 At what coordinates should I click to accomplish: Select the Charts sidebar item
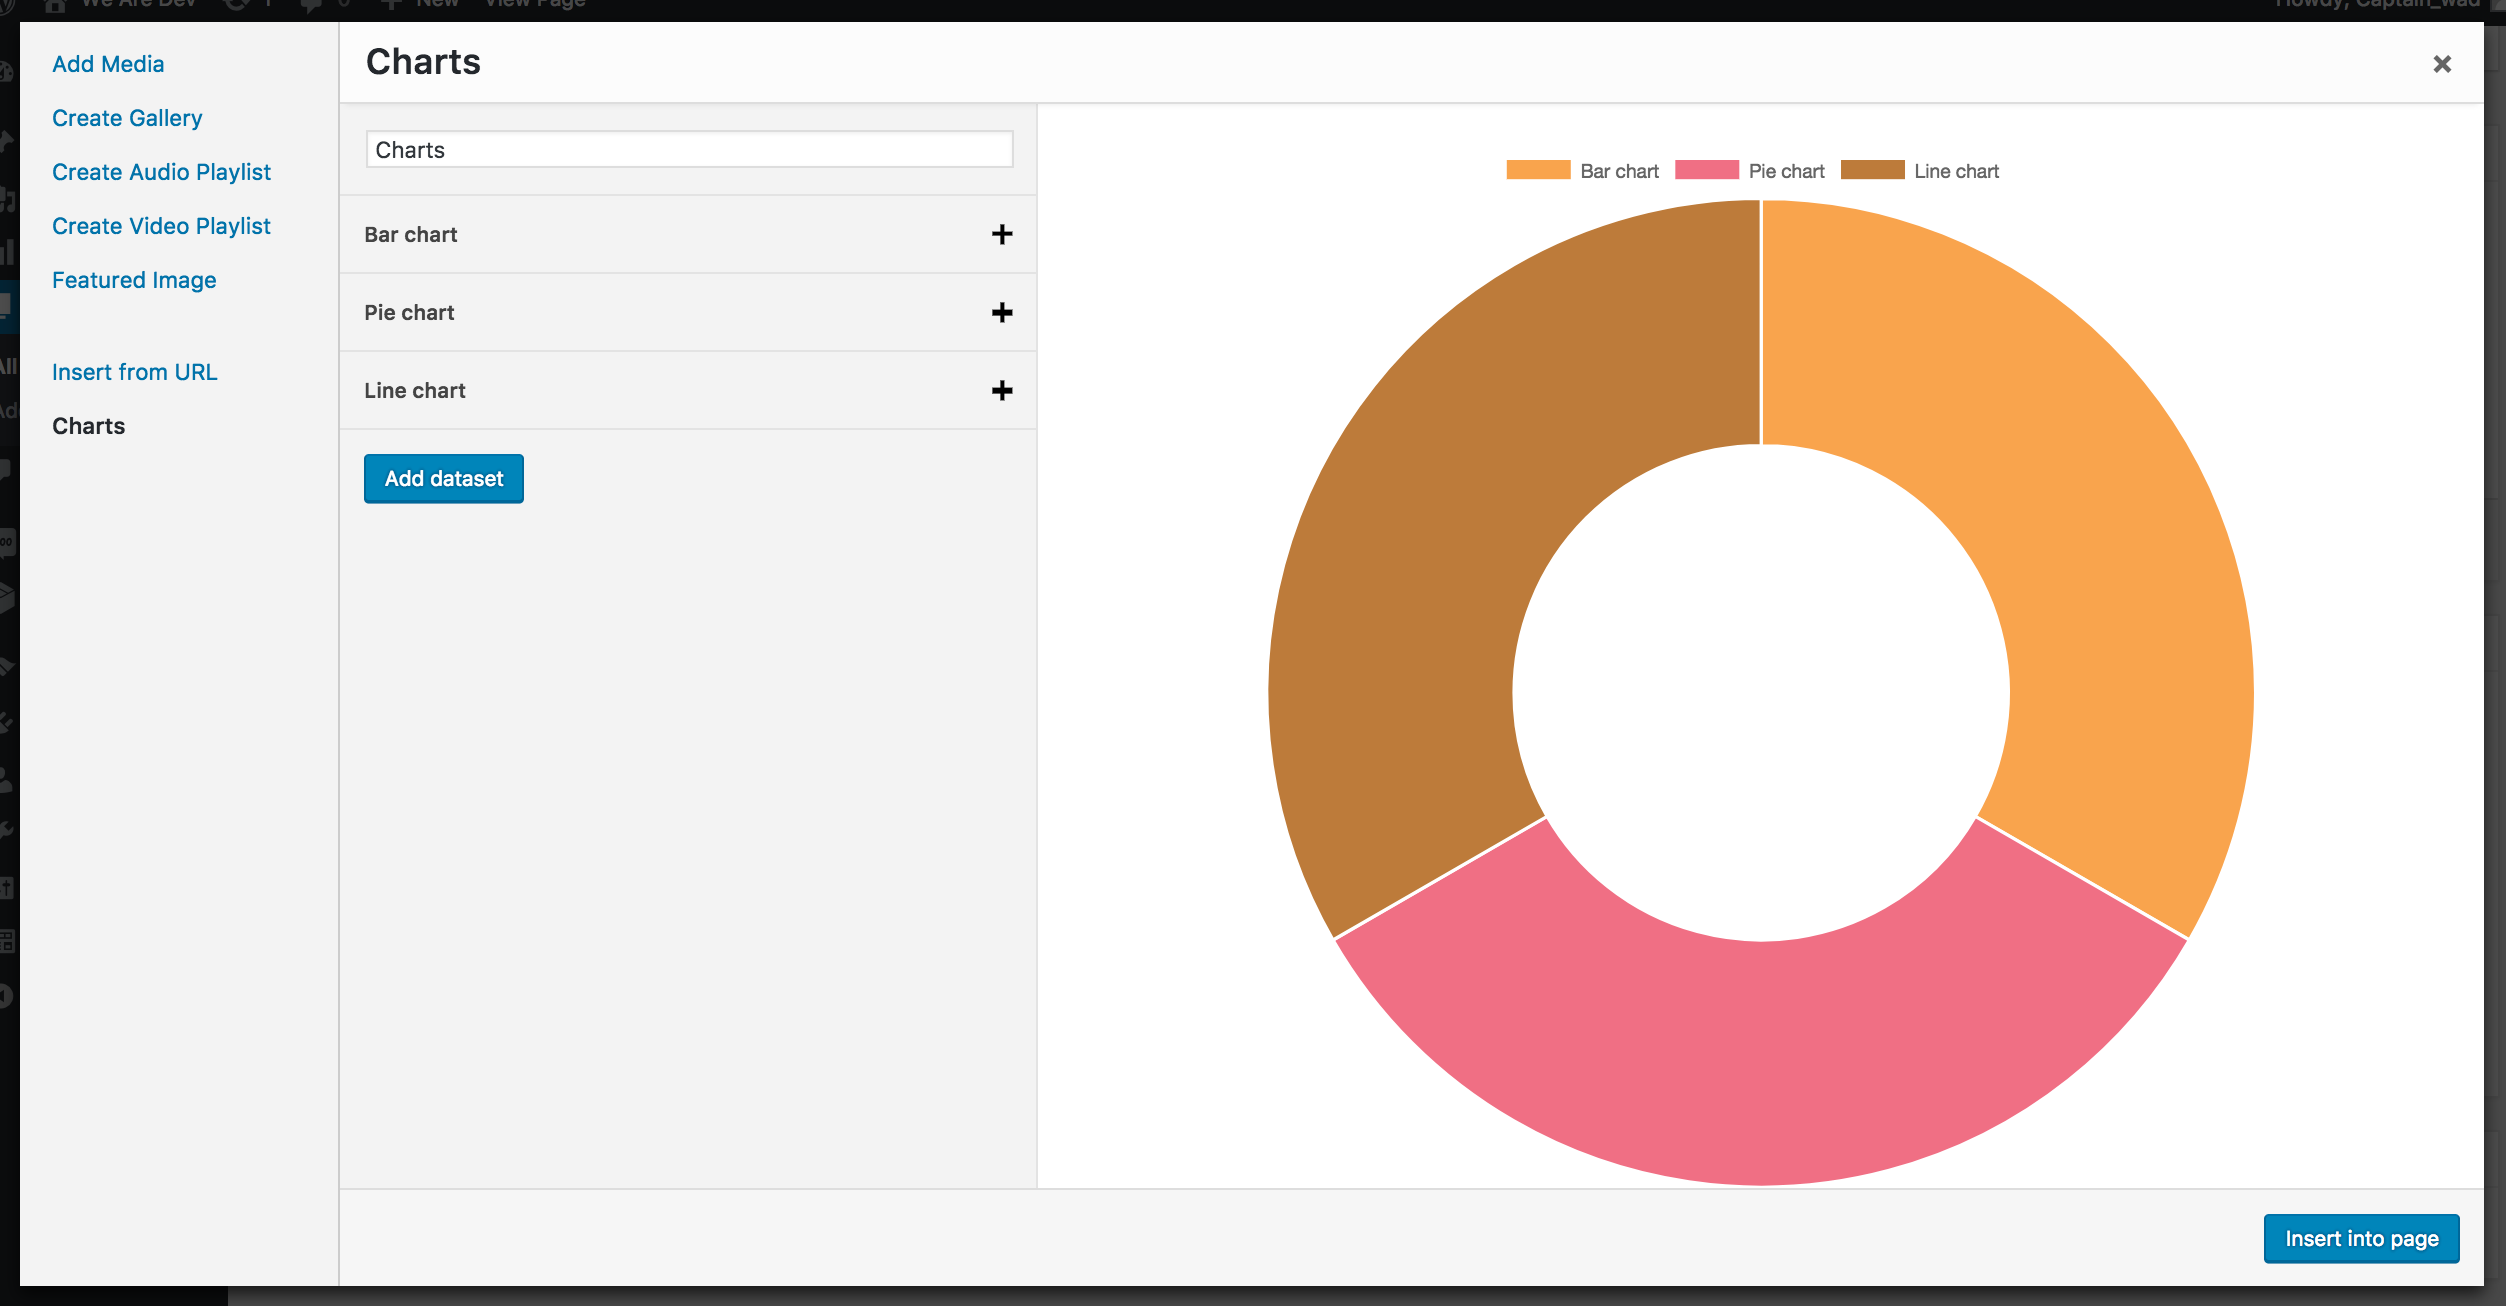point(88,426)
